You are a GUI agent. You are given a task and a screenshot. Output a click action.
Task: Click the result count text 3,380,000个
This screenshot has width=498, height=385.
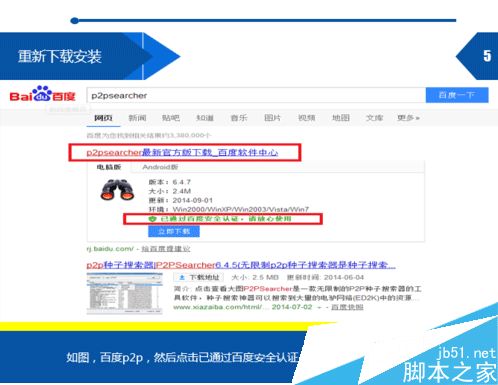190,135
